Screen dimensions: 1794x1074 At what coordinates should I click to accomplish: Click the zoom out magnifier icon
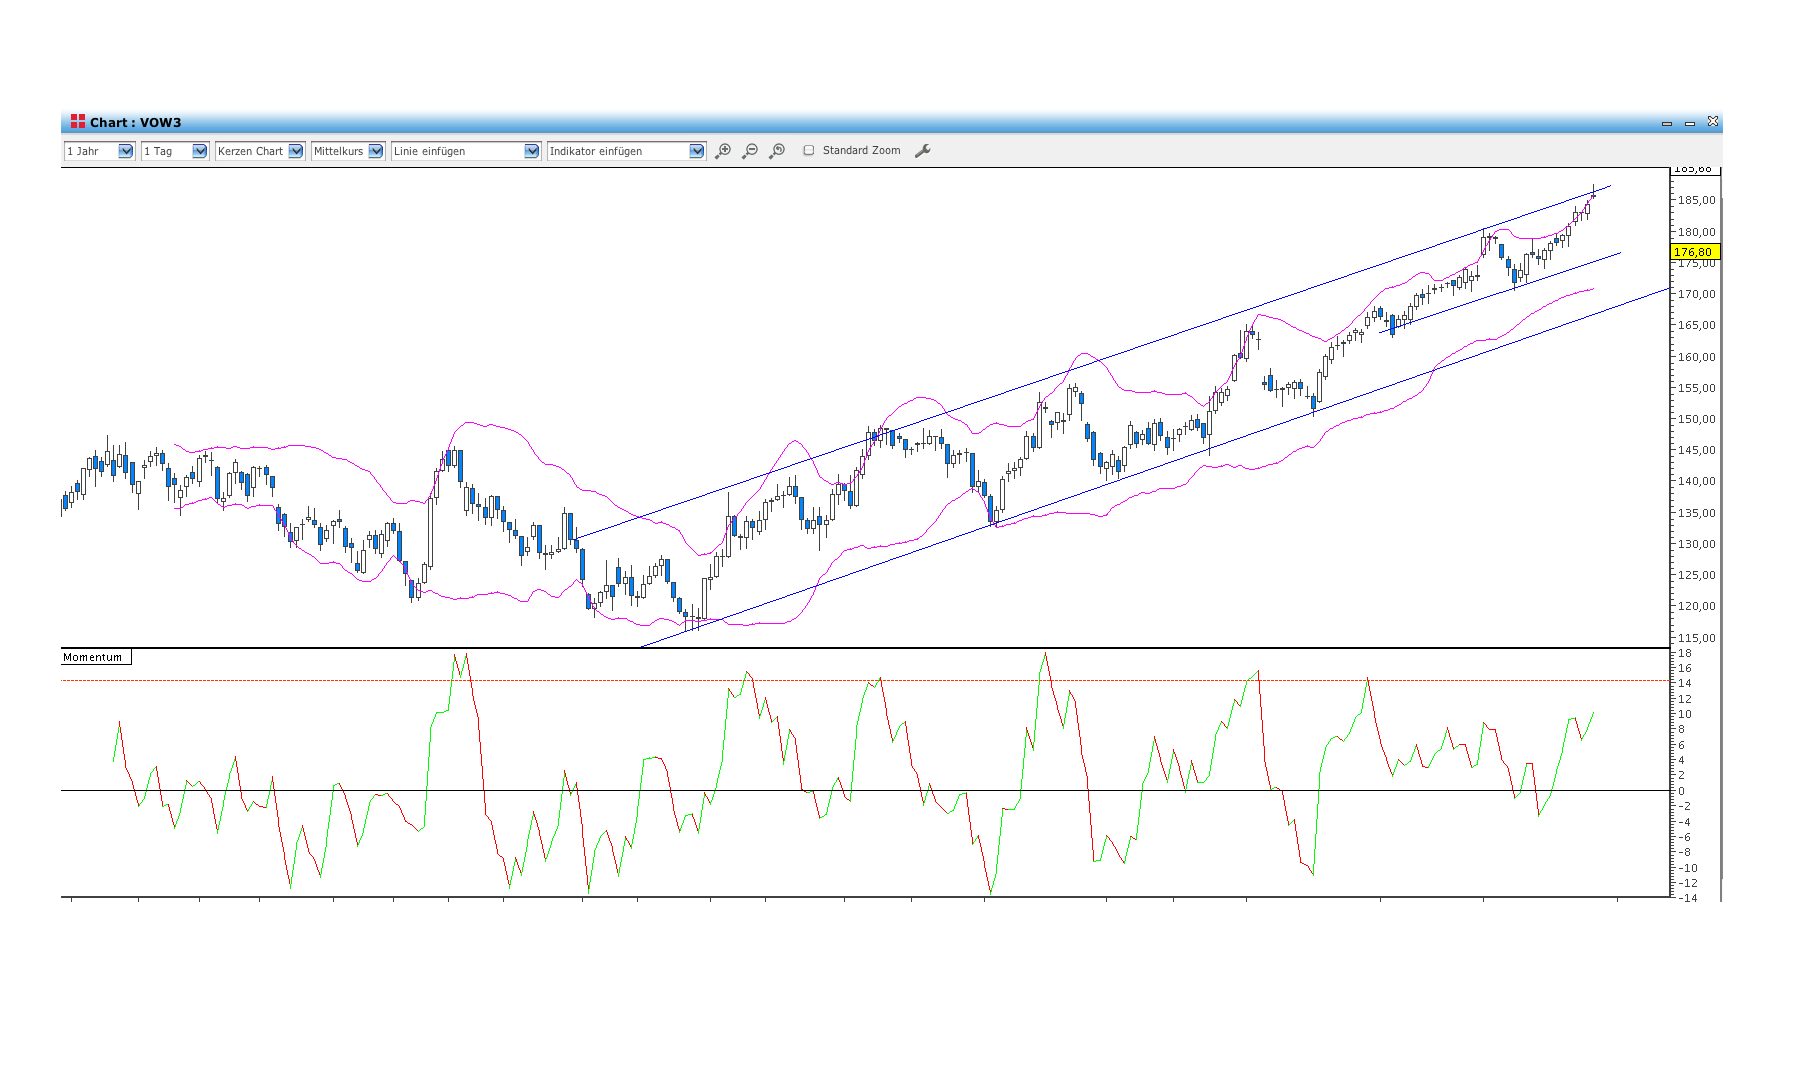(x=750, y=151)
